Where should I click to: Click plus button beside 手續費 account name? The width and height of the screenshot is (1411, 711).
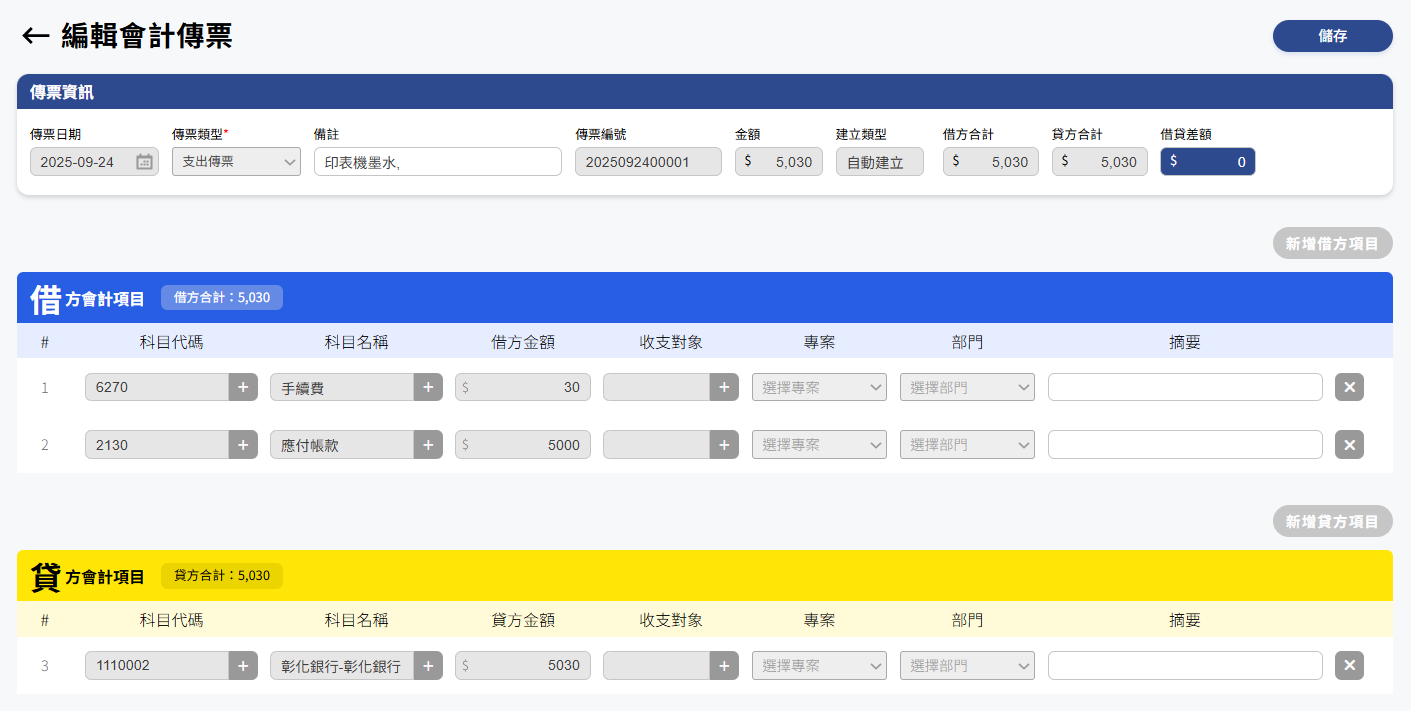pos(428,387)
